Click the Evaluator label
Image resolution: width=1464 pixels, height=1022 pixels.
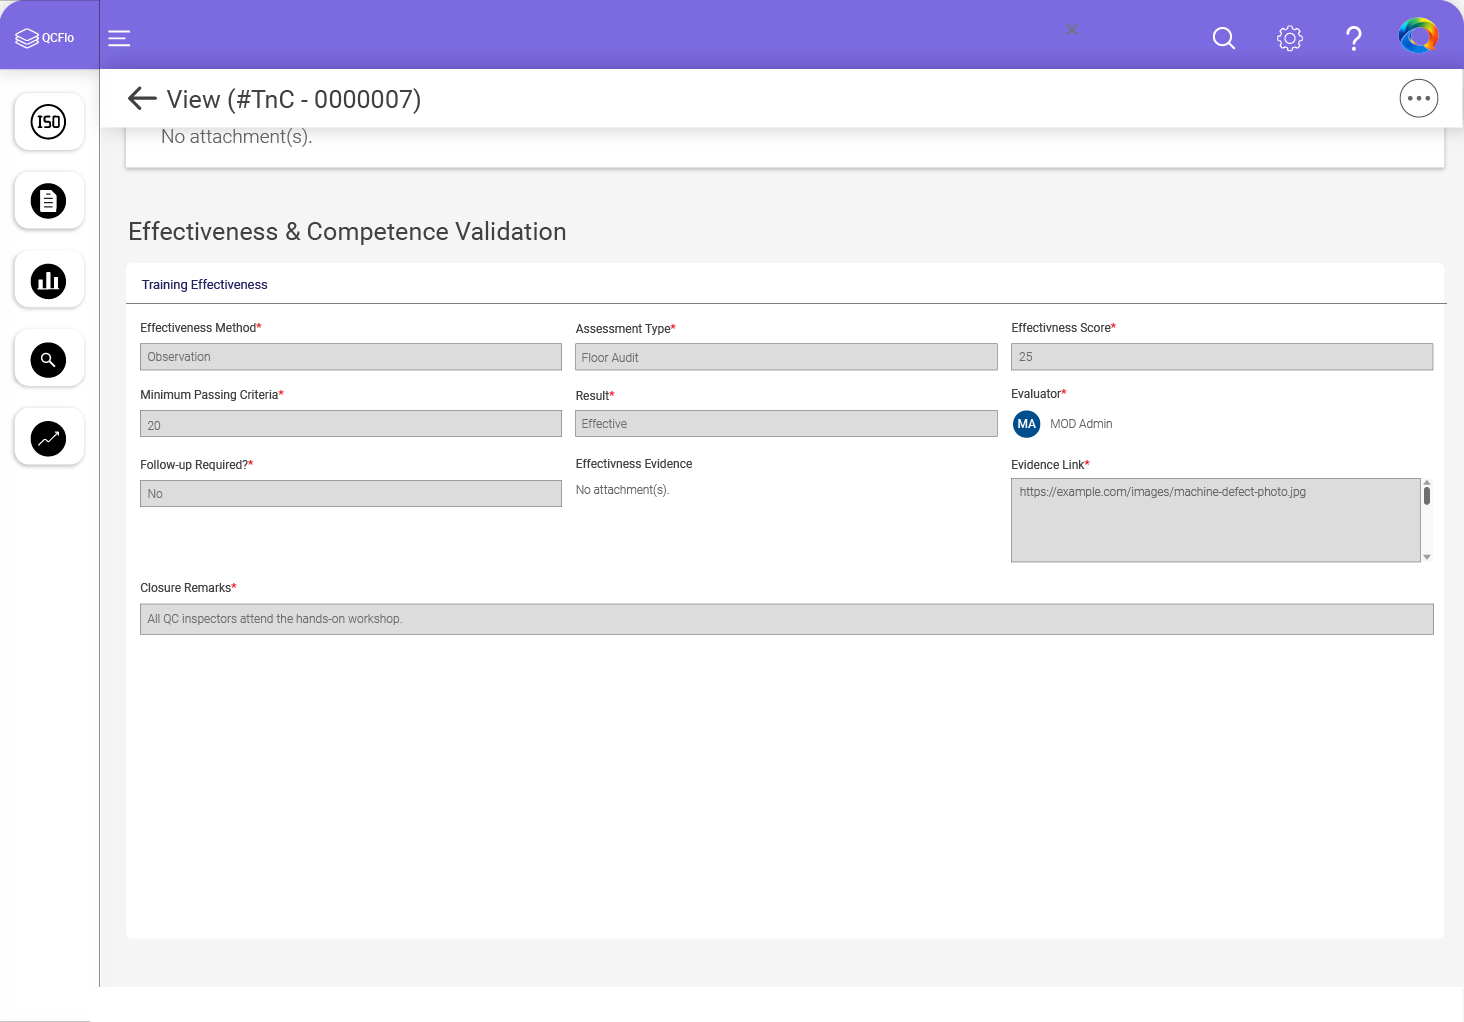[x=1038, y=394]
